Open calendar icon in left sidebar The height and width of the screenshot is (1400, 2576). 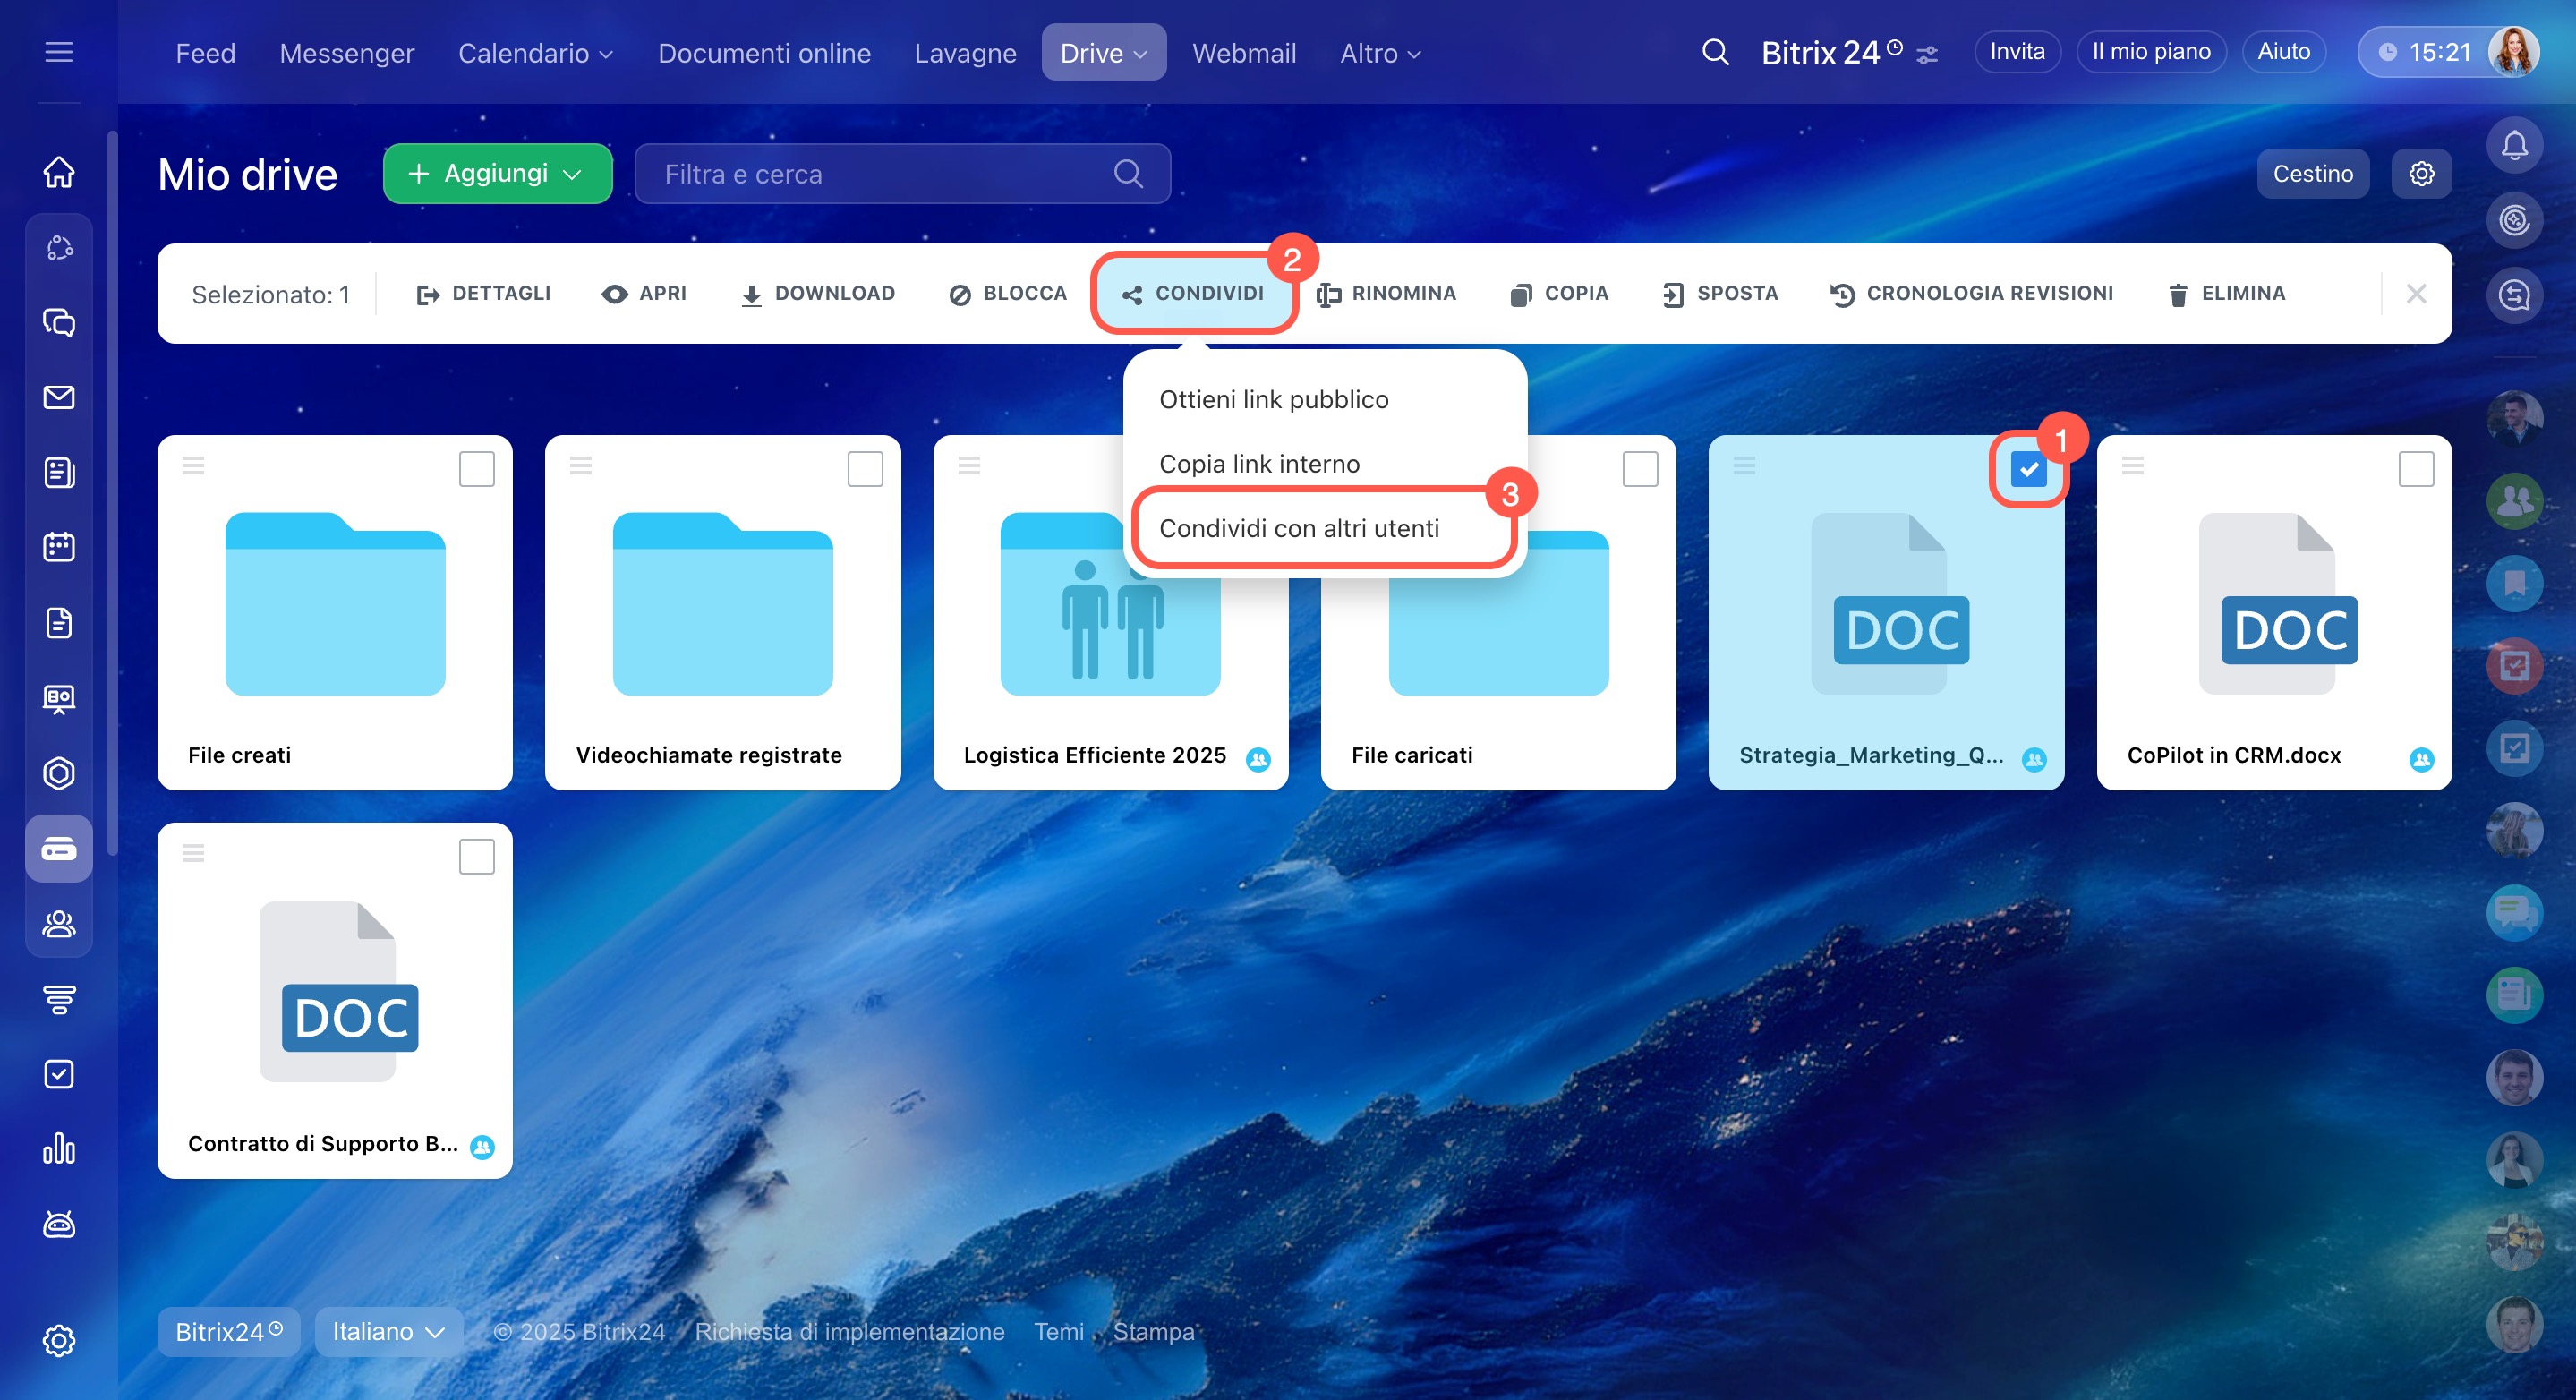coord(59,547)
